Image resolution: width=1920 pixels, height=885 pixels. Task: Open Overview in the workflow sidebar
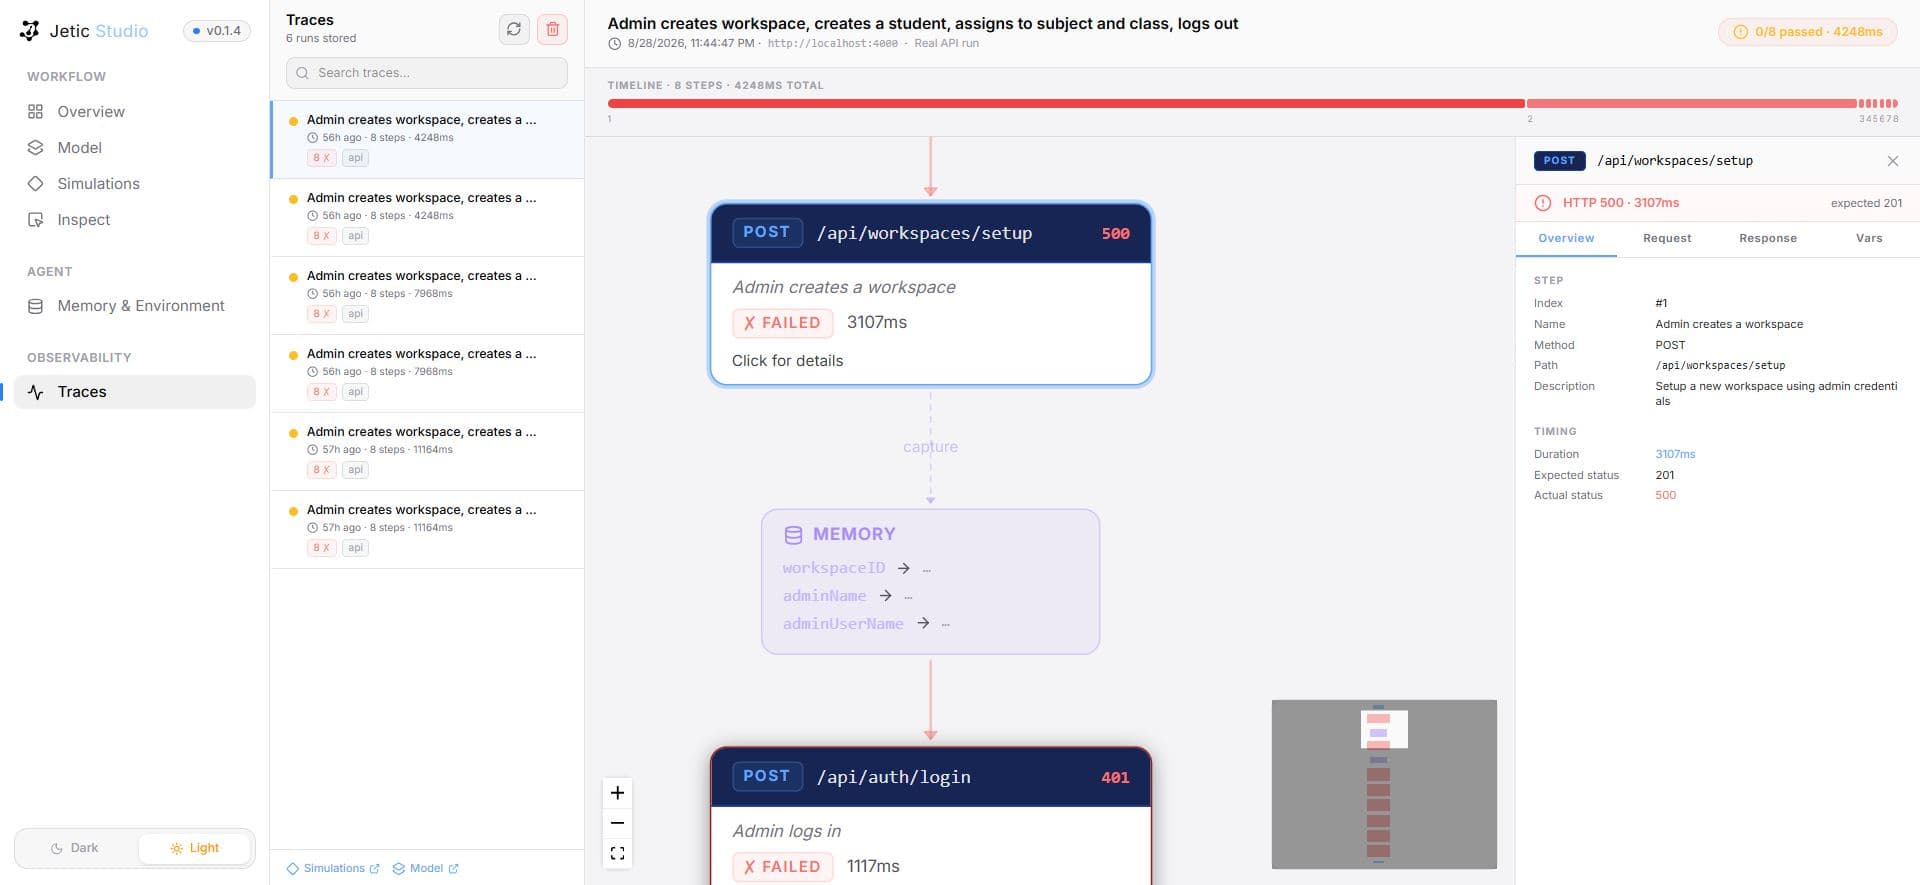click(135, 112)
